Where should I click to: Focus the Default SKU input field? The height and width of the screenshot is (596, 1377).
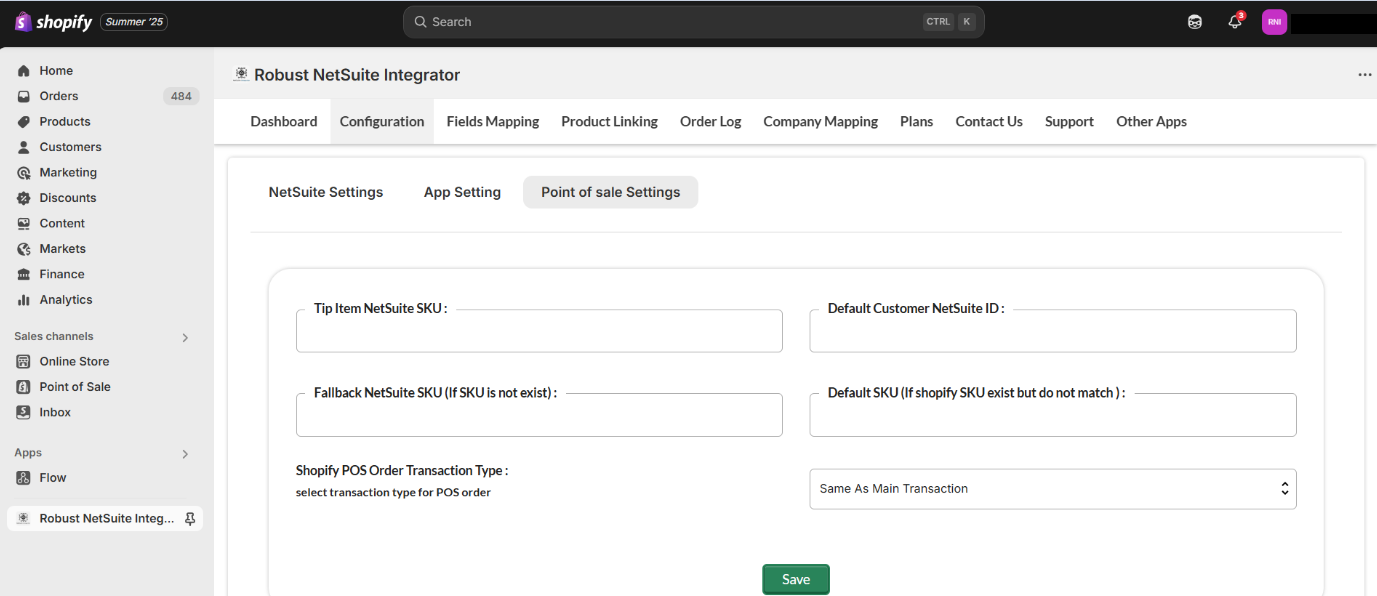pyautogui.click(x=1053, y=415)
